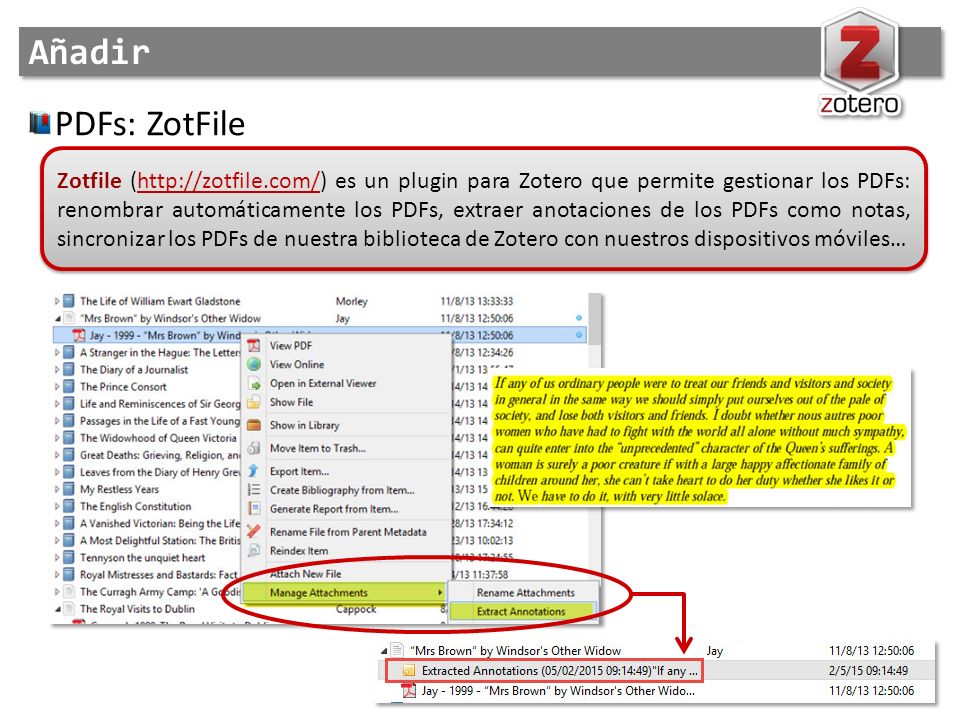The image size is (960, 720).
Task: Collapse the "Mrs Brown" by Windsor's Other Widow item
Action: point(57,318)
